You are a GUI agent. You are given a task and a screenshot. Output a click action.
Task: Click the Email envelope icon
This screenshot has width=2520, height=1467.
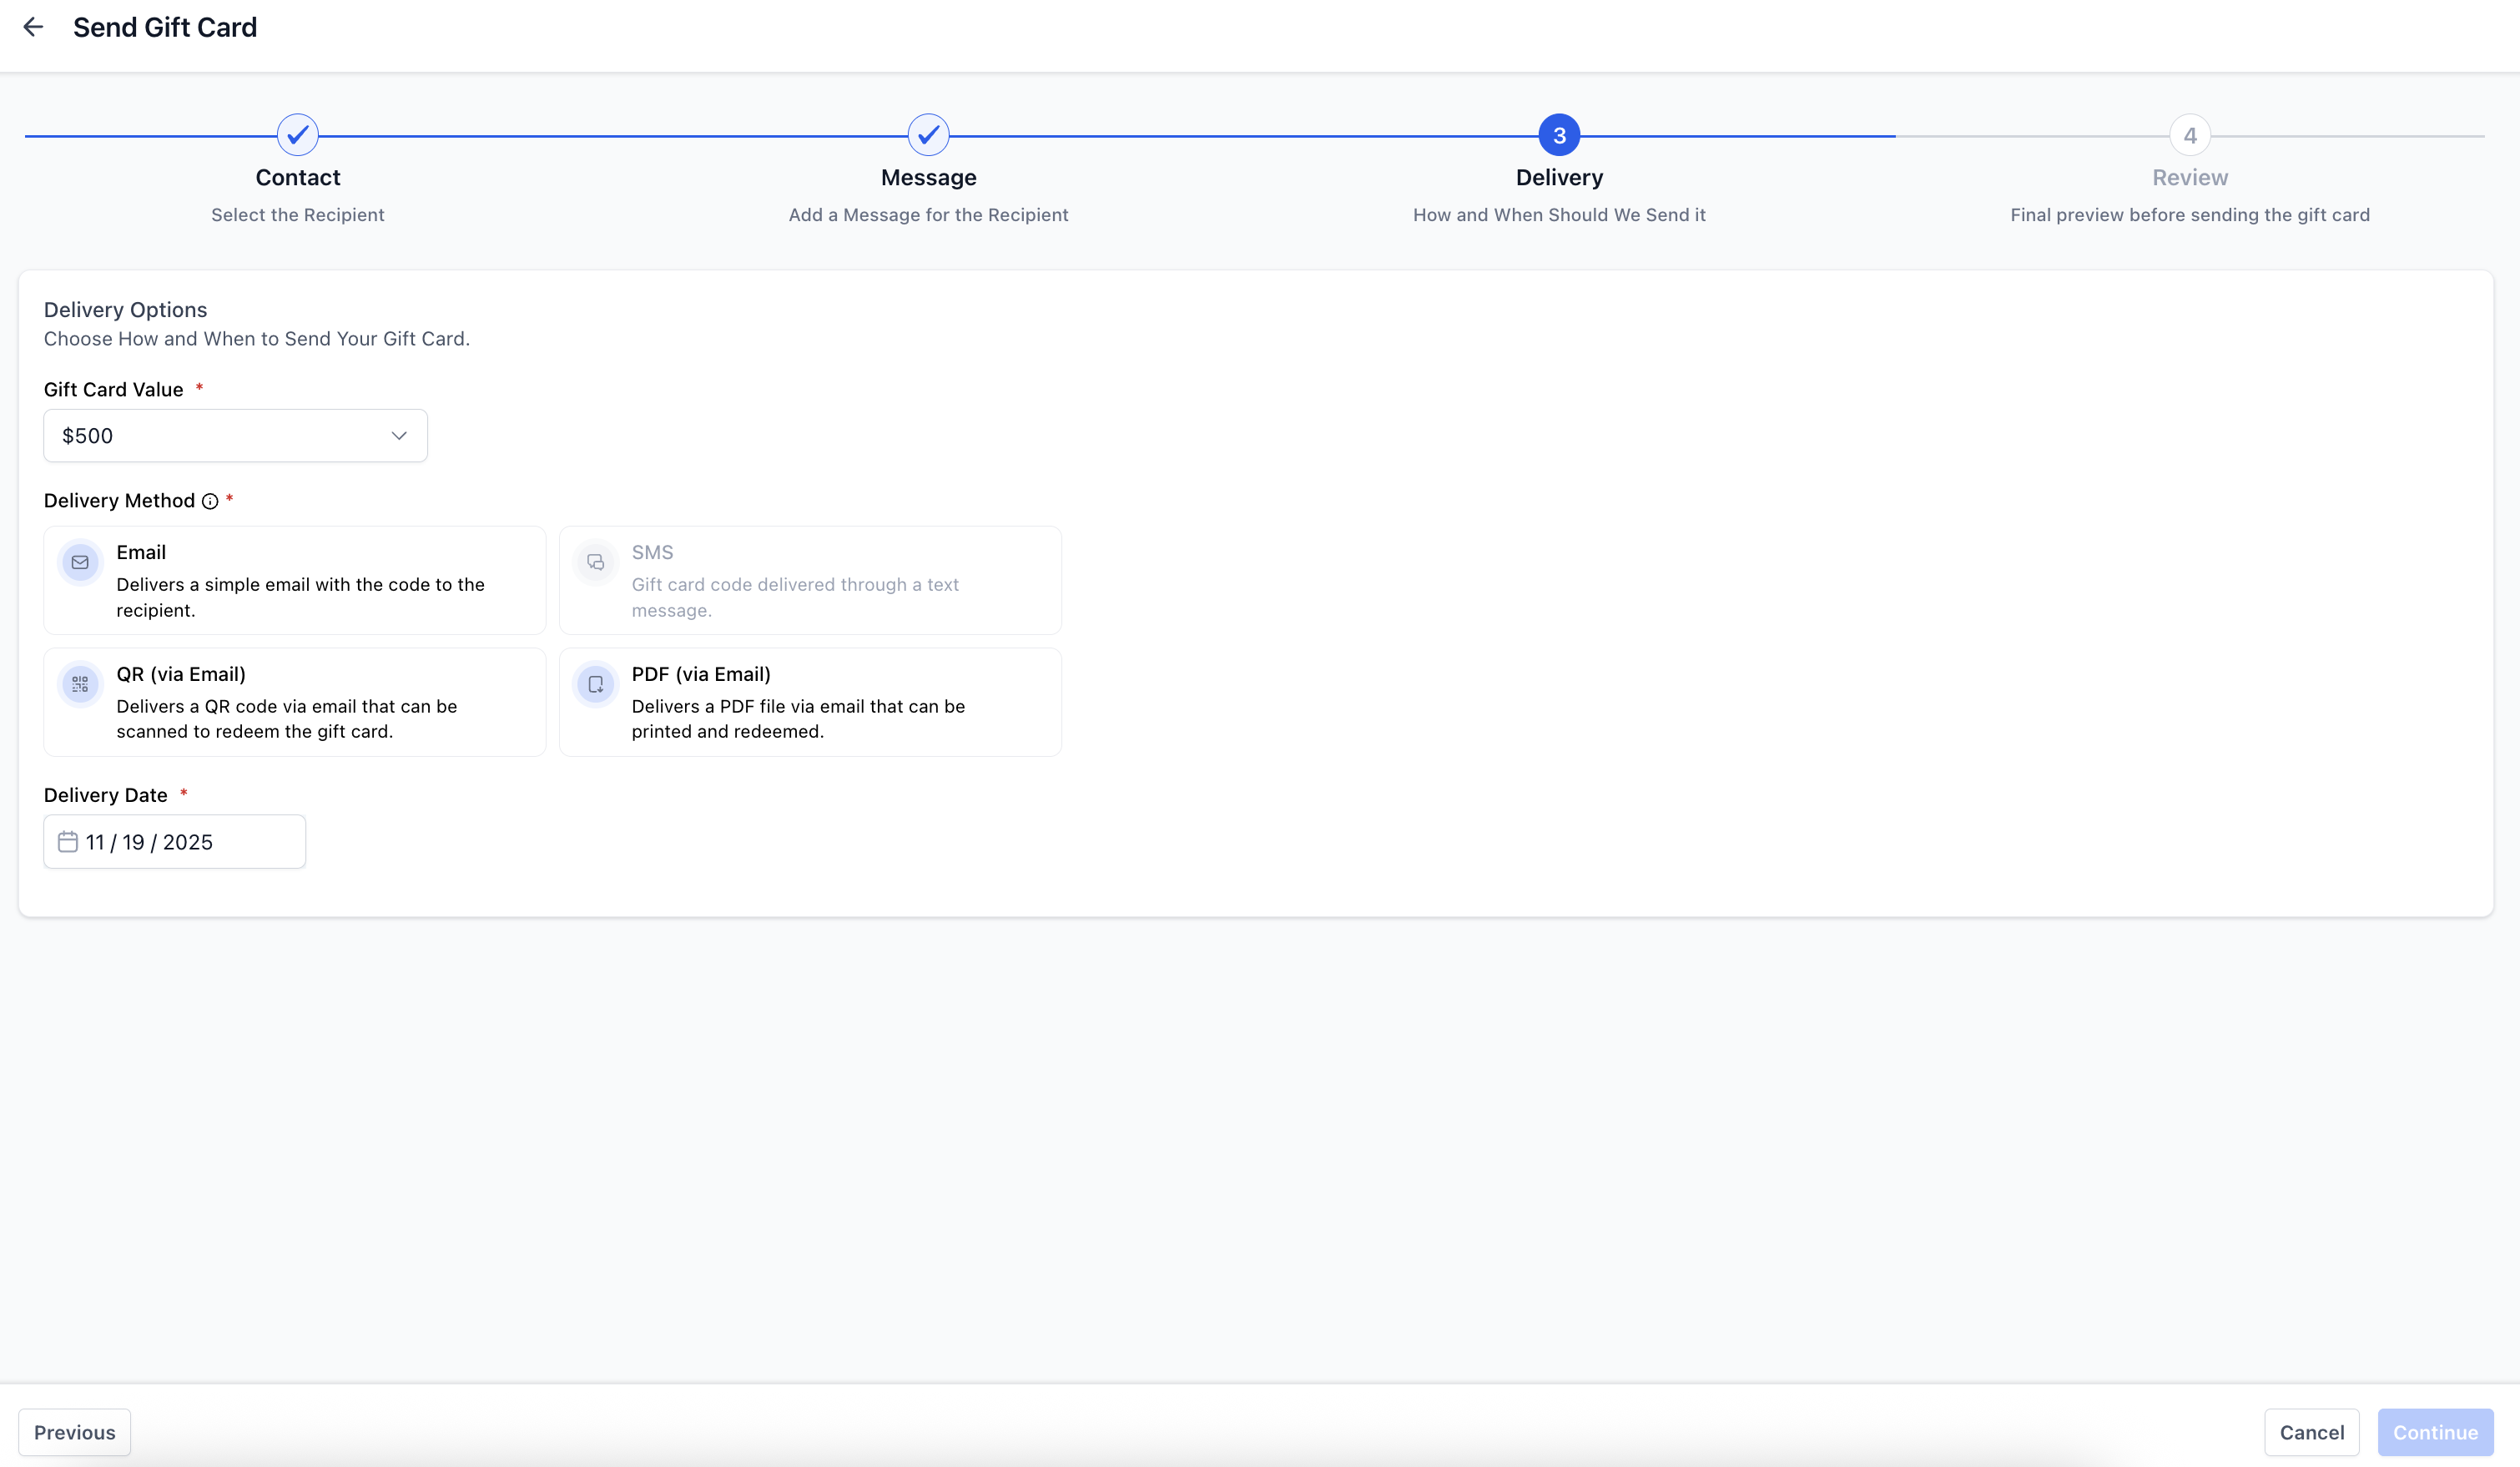click(x=80, y=562)
